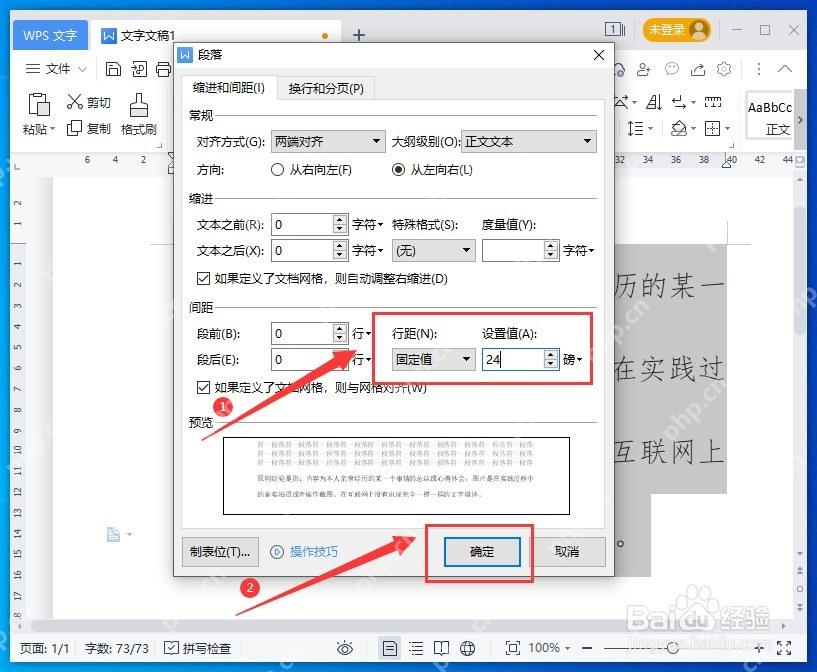Open 字符 unit dropdown for 文本之前

tap(367, 225)
